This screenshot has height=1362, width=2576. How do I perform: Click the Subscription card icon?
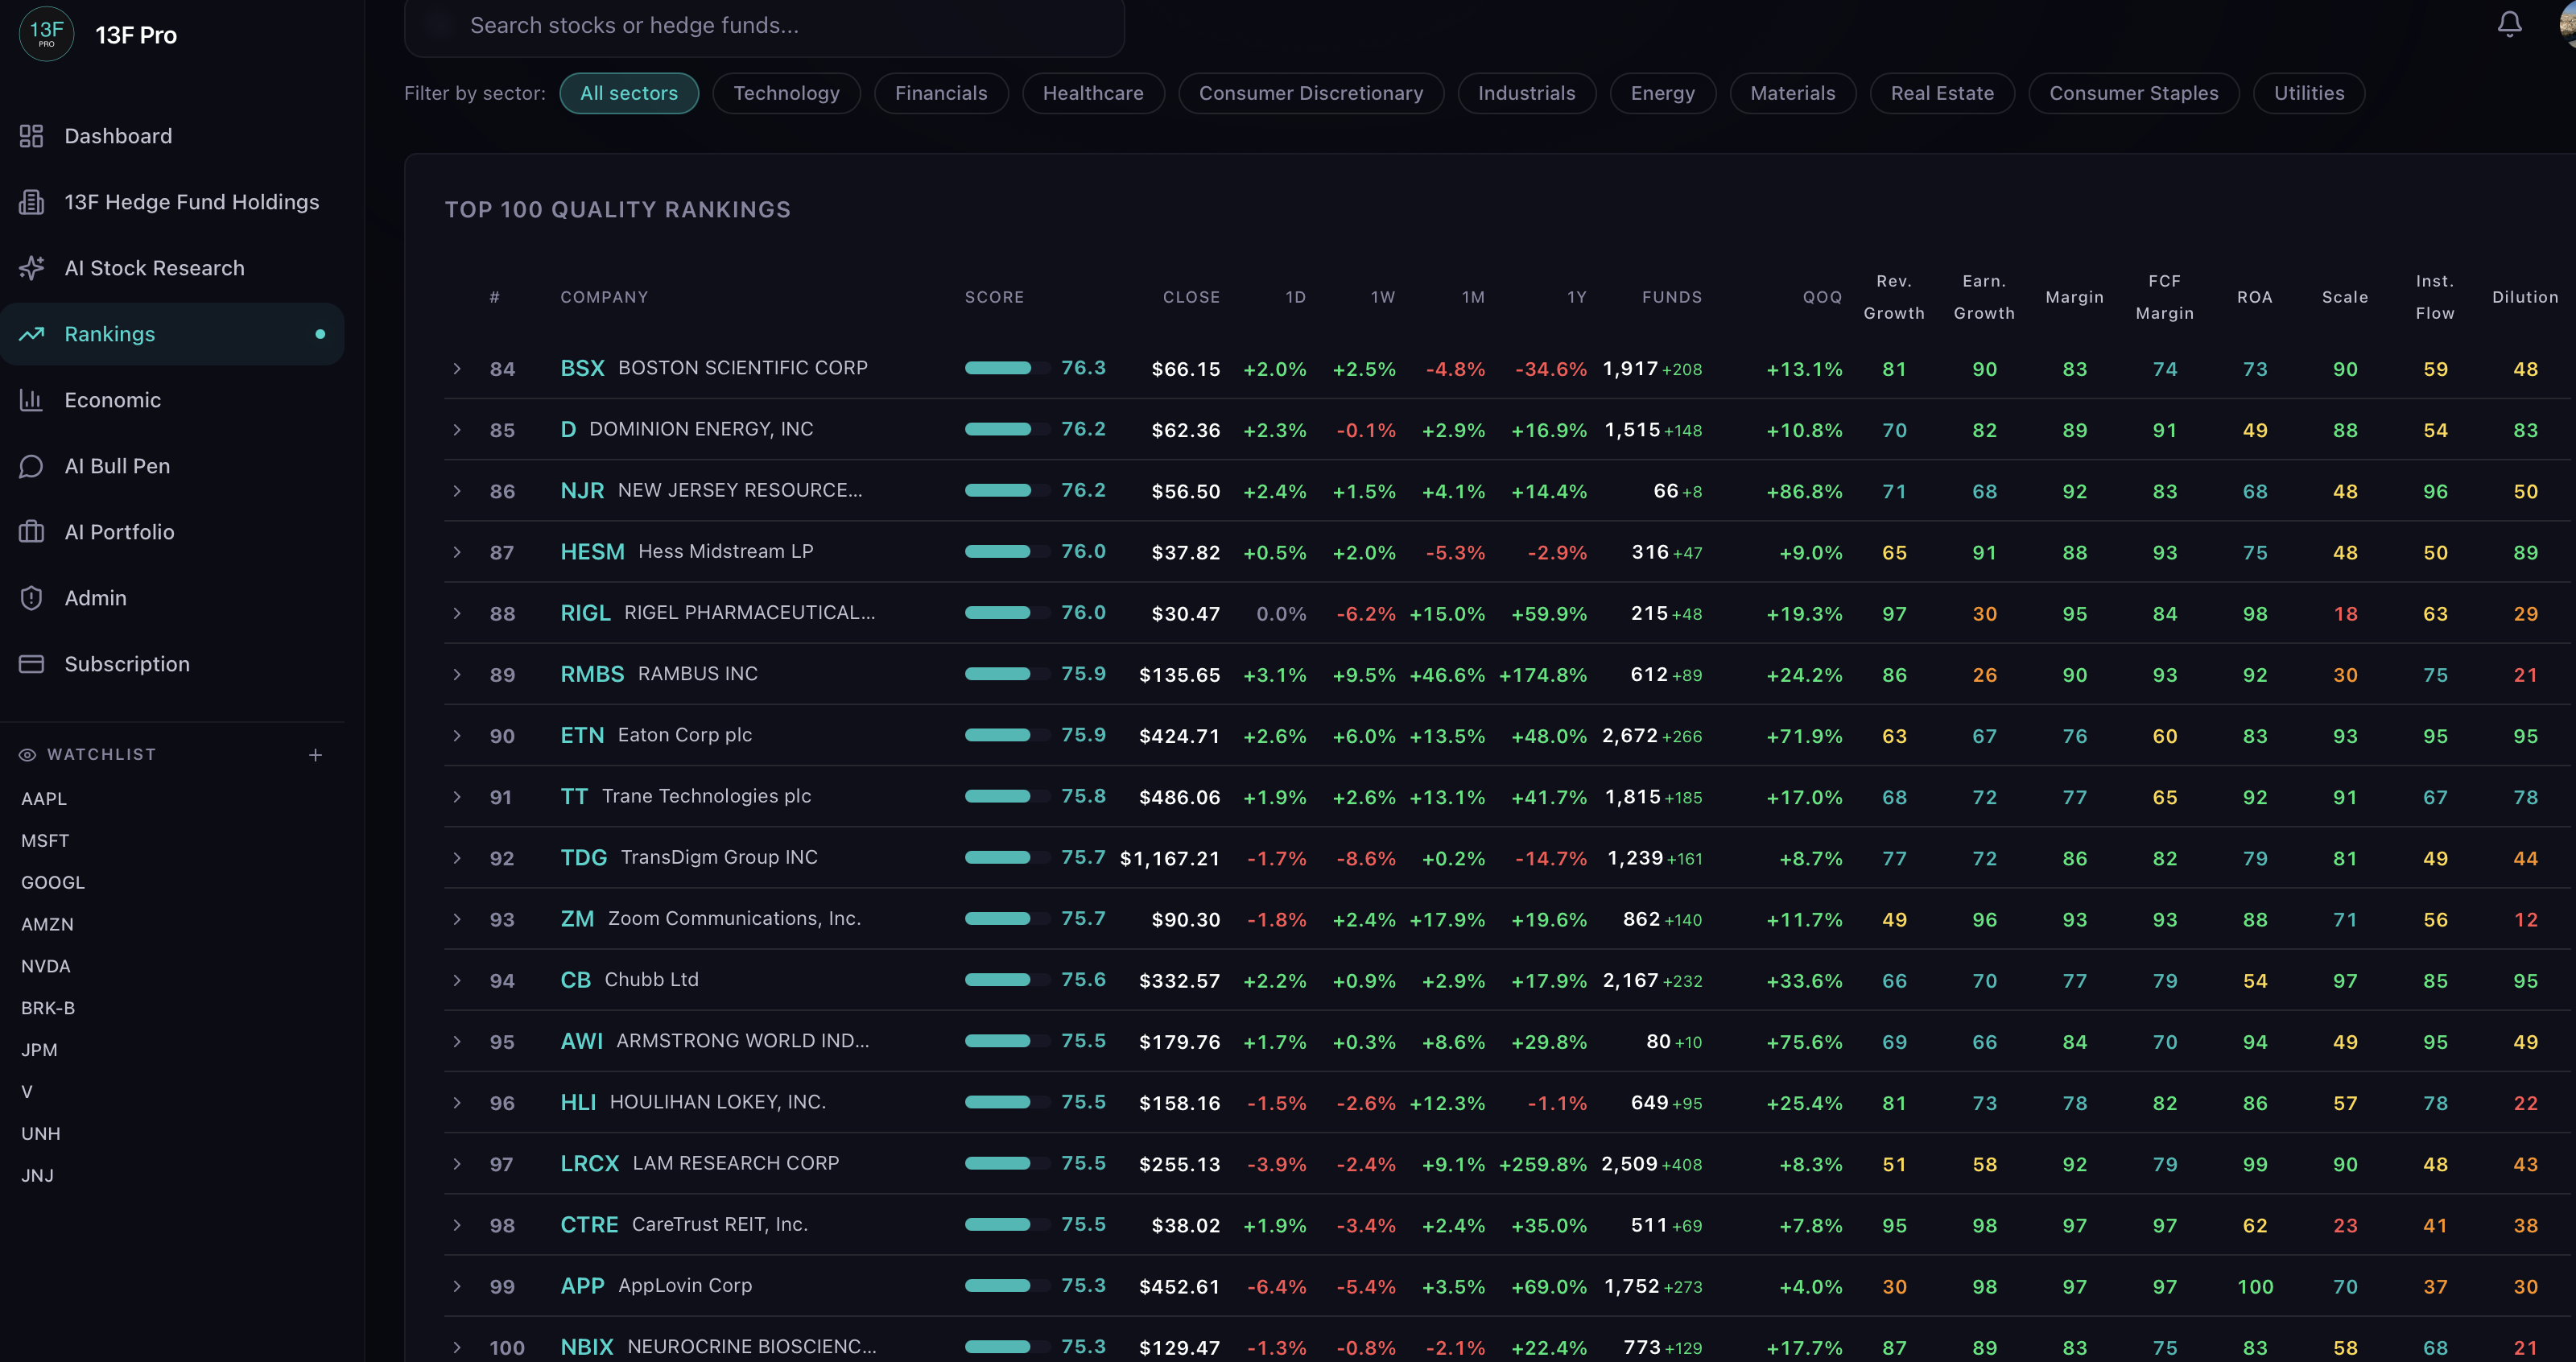point(32,664)
